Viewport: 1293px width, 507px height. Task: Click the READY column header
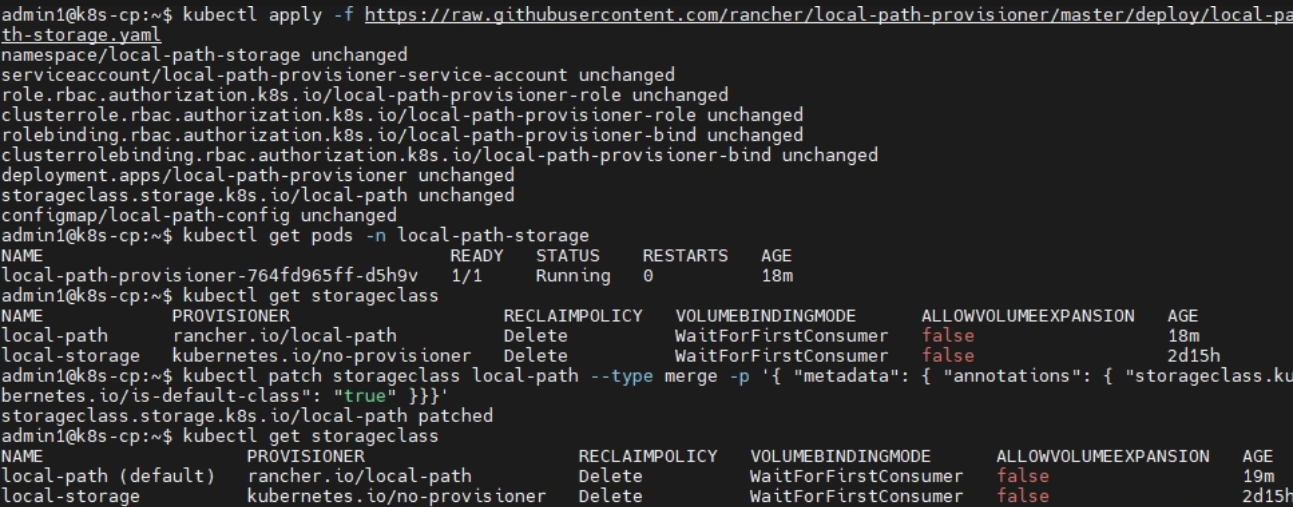tap(477, 256)
